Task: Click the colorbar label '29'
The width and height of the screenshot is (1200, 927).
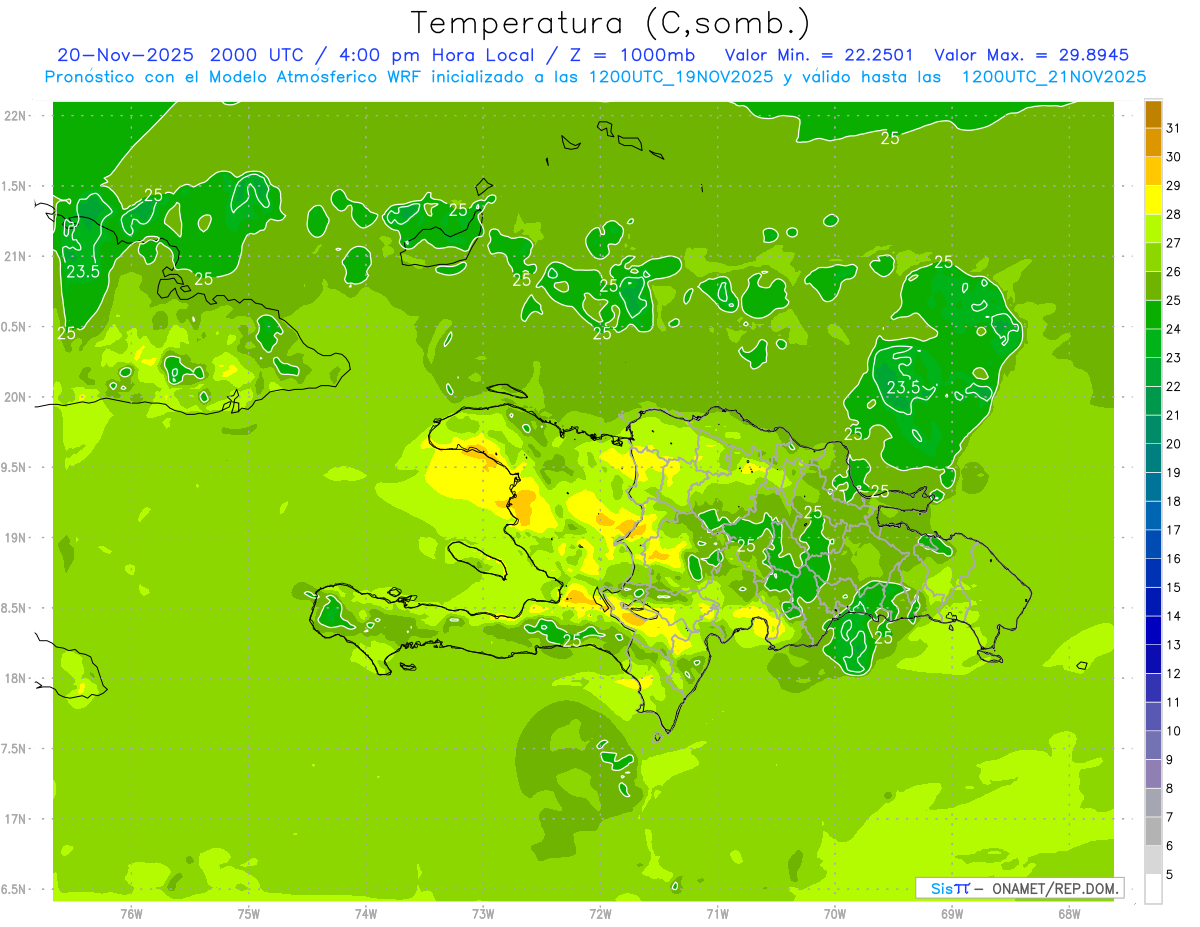Action: [1174, 186]
